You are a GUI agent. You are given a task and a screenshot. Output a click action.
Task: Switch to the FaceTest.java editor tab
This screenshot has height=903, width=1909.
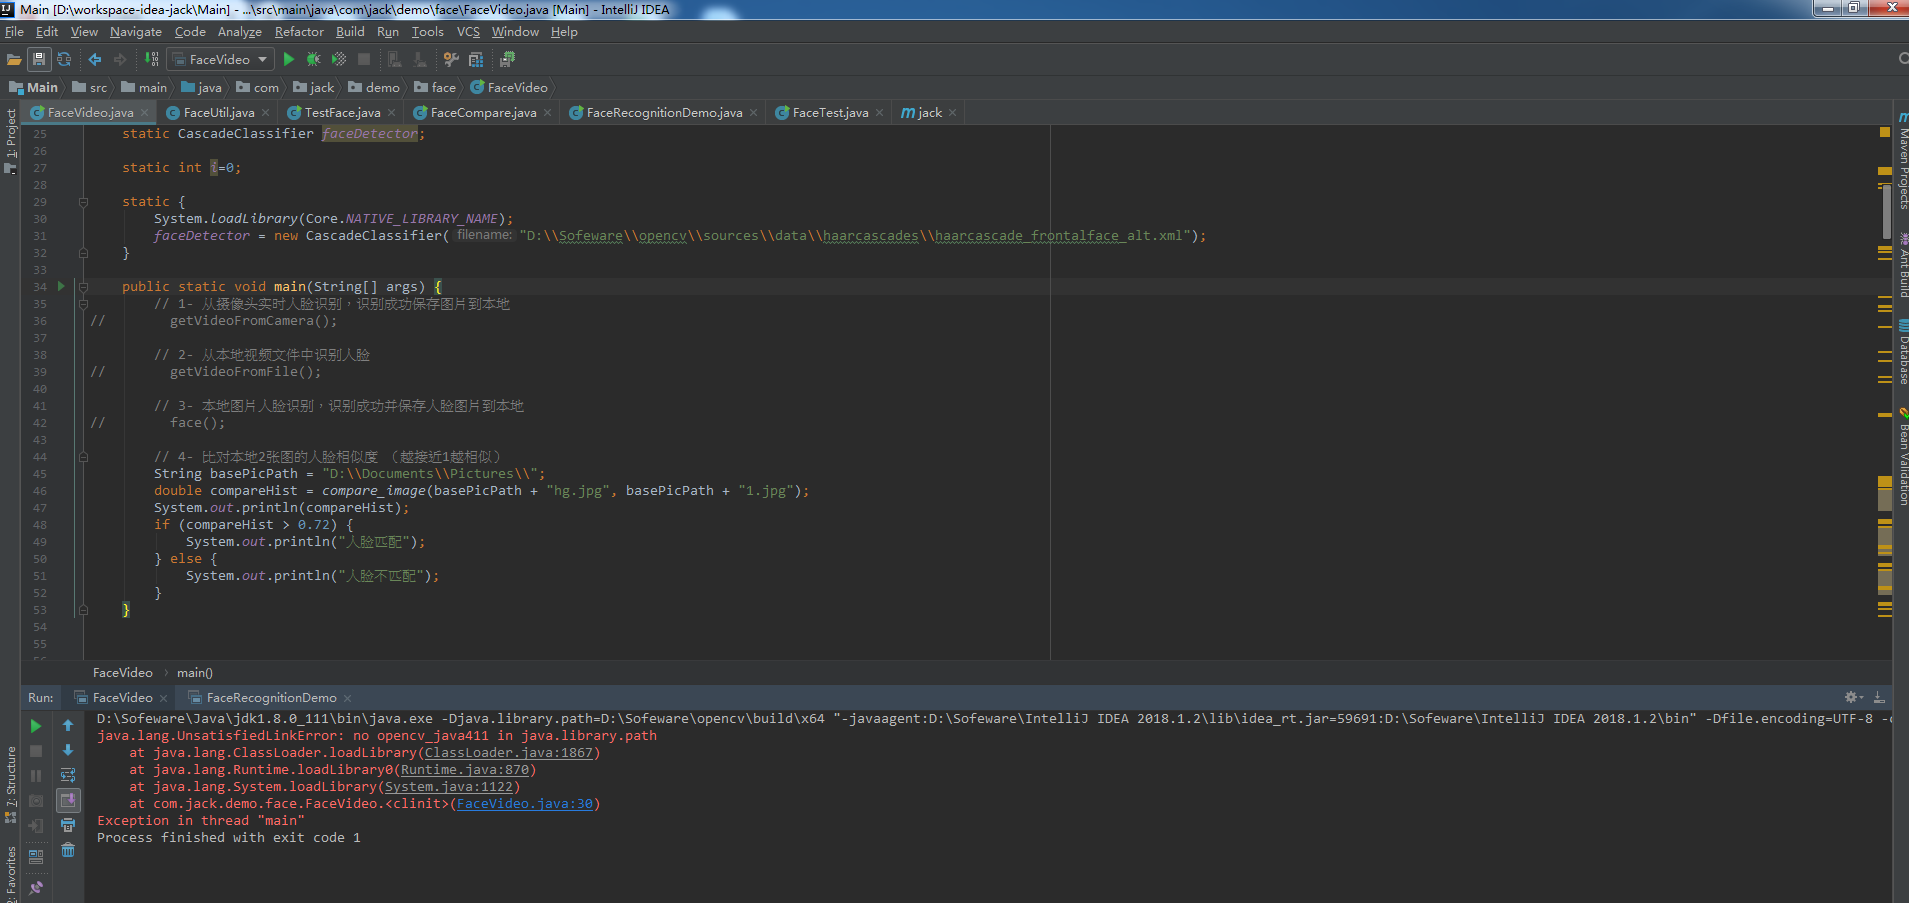[830, 113]
